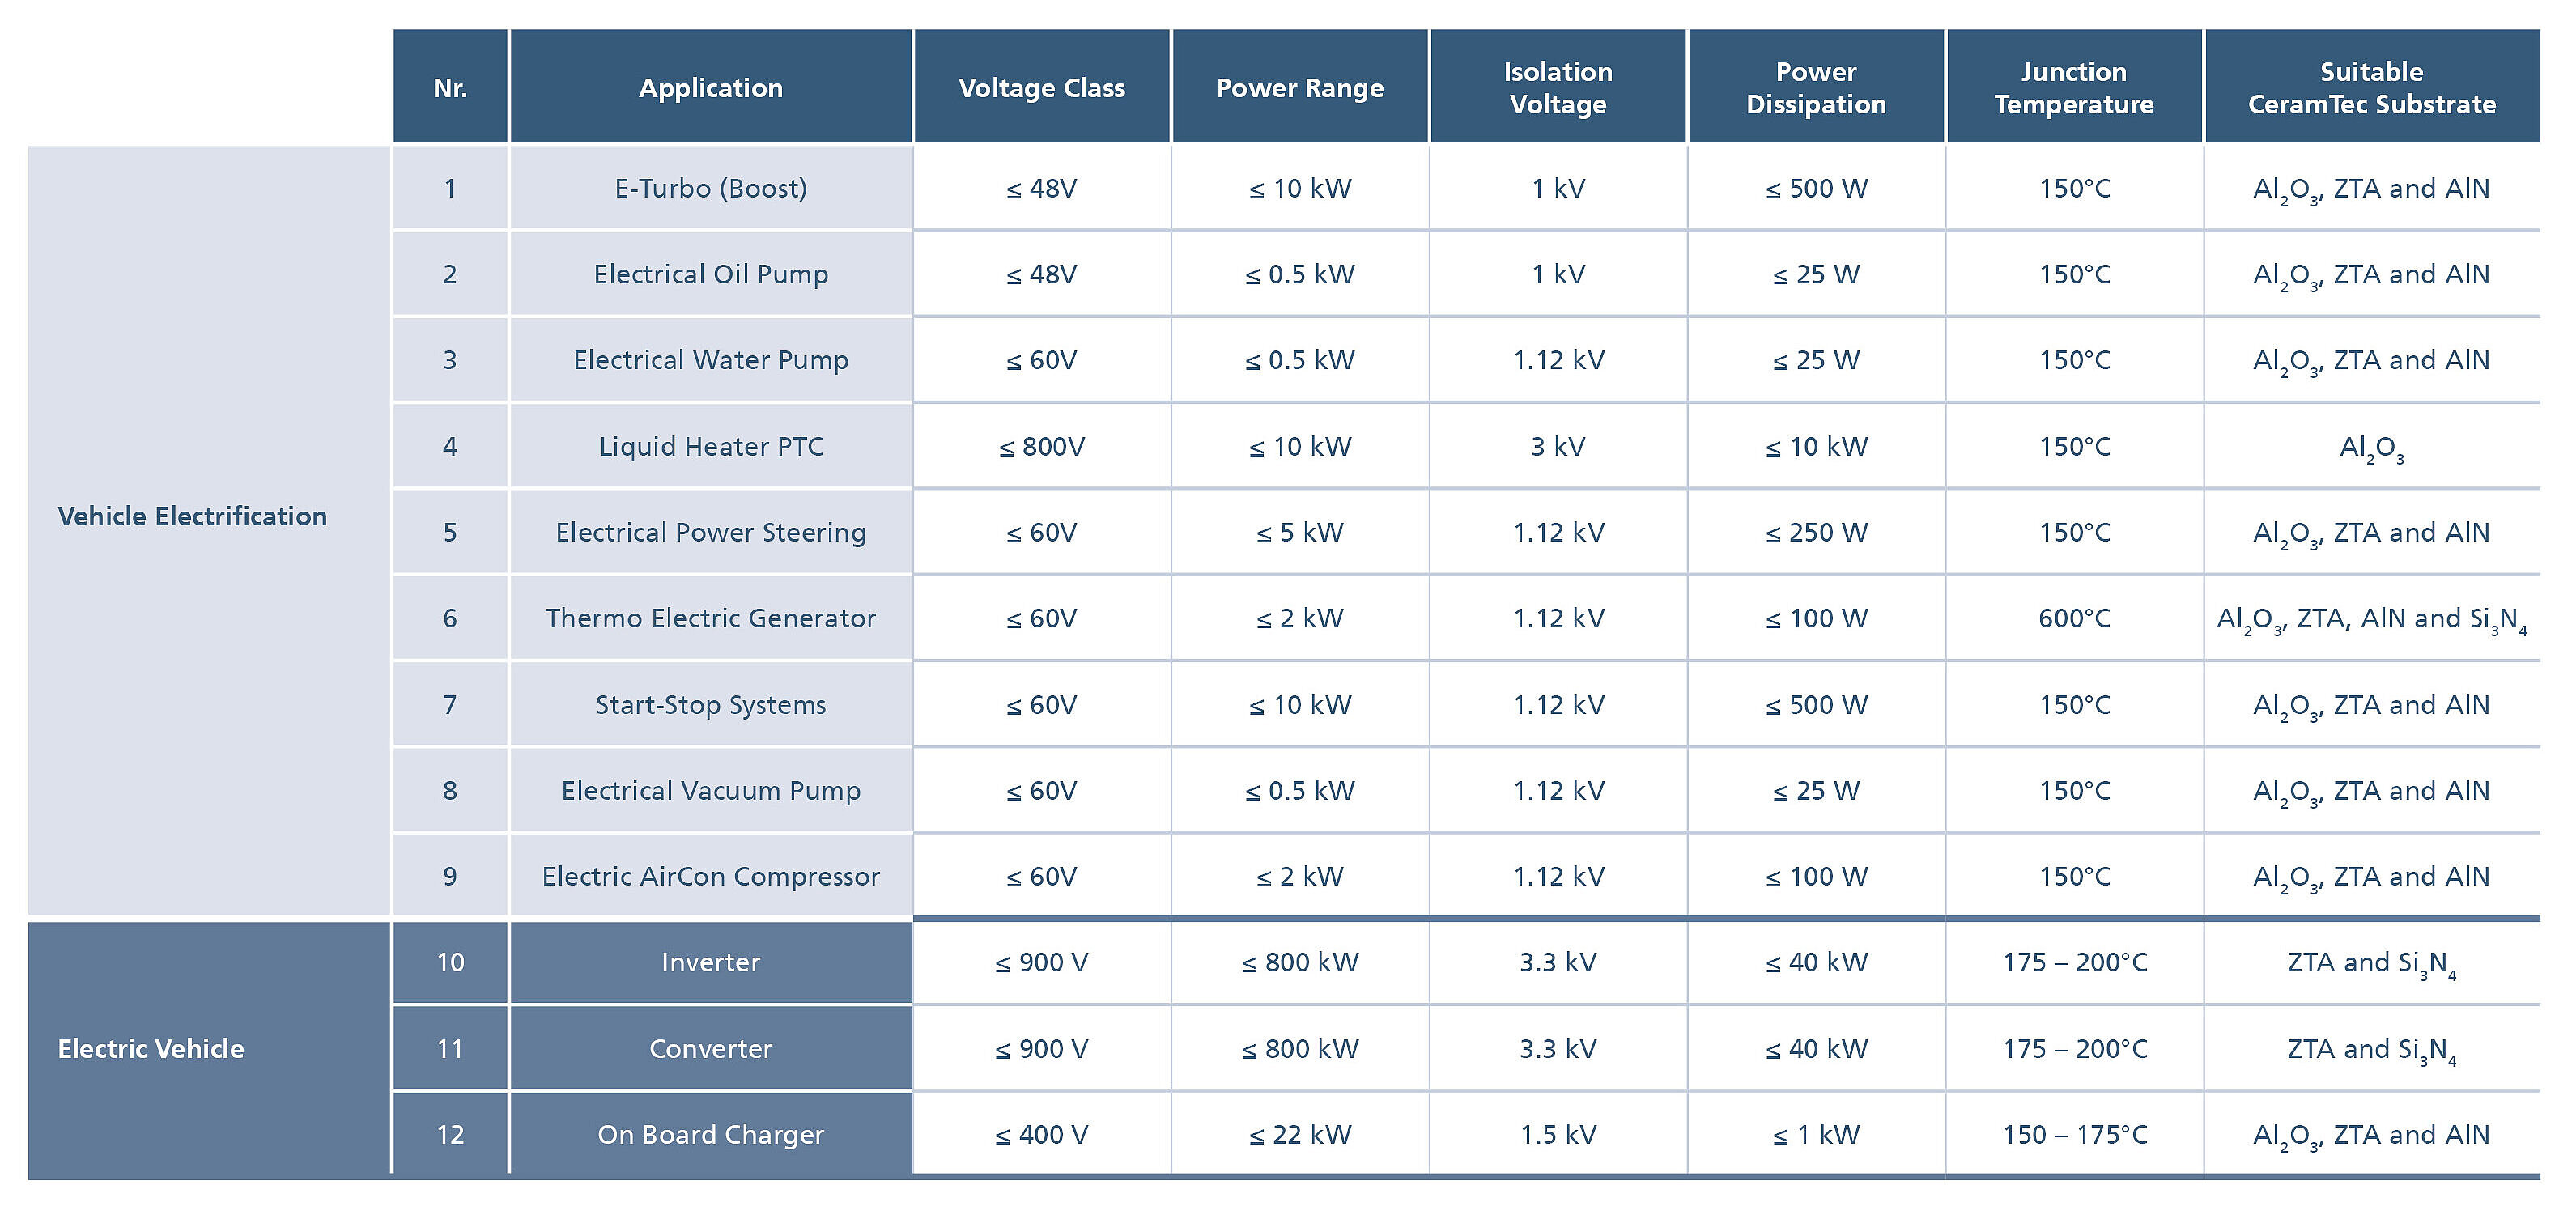Screen dimensions: 2576x1215
Task: Click the Electrical Power Steering cell
Action: [x=710, y=532]
